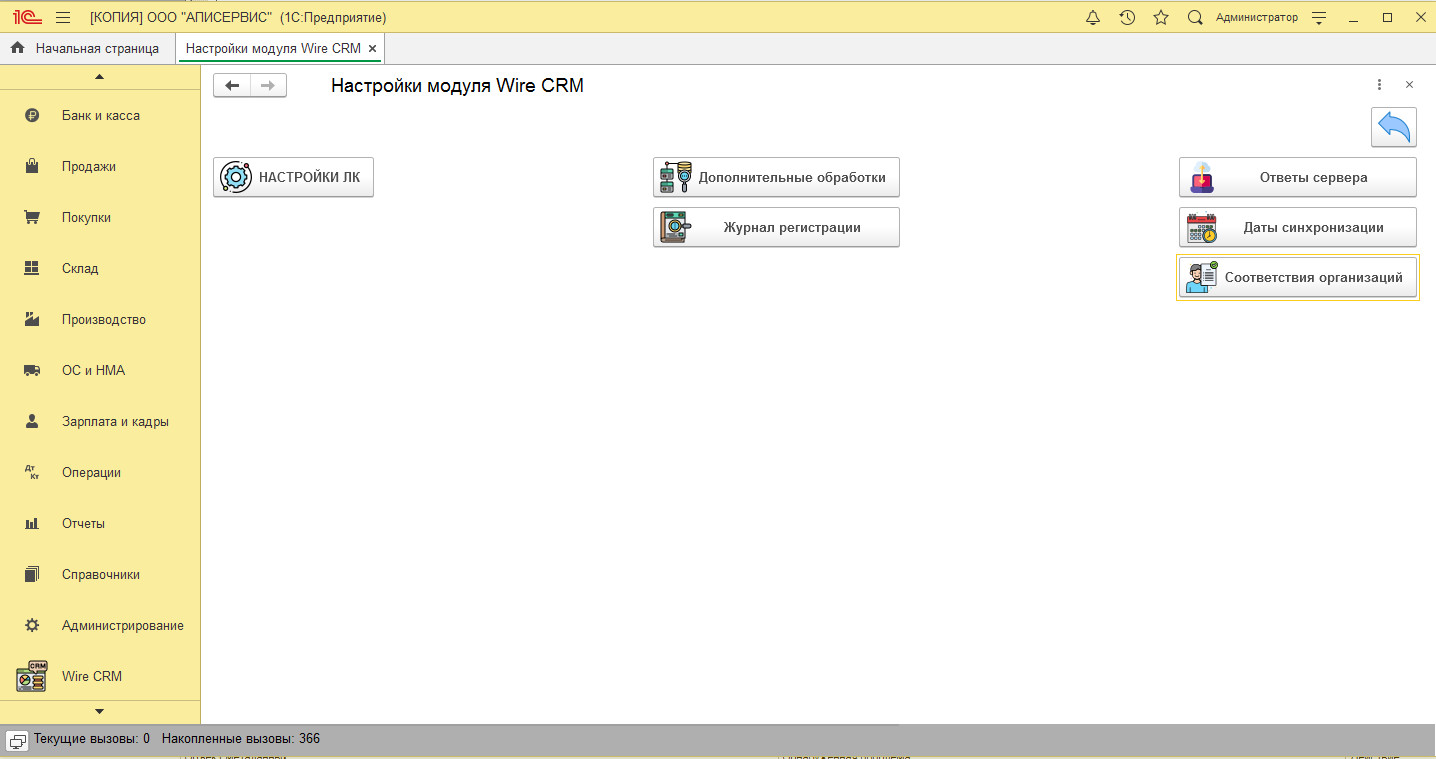
Task: Click Текущие вызовы: 0 status text
Action: click(92, 739)
